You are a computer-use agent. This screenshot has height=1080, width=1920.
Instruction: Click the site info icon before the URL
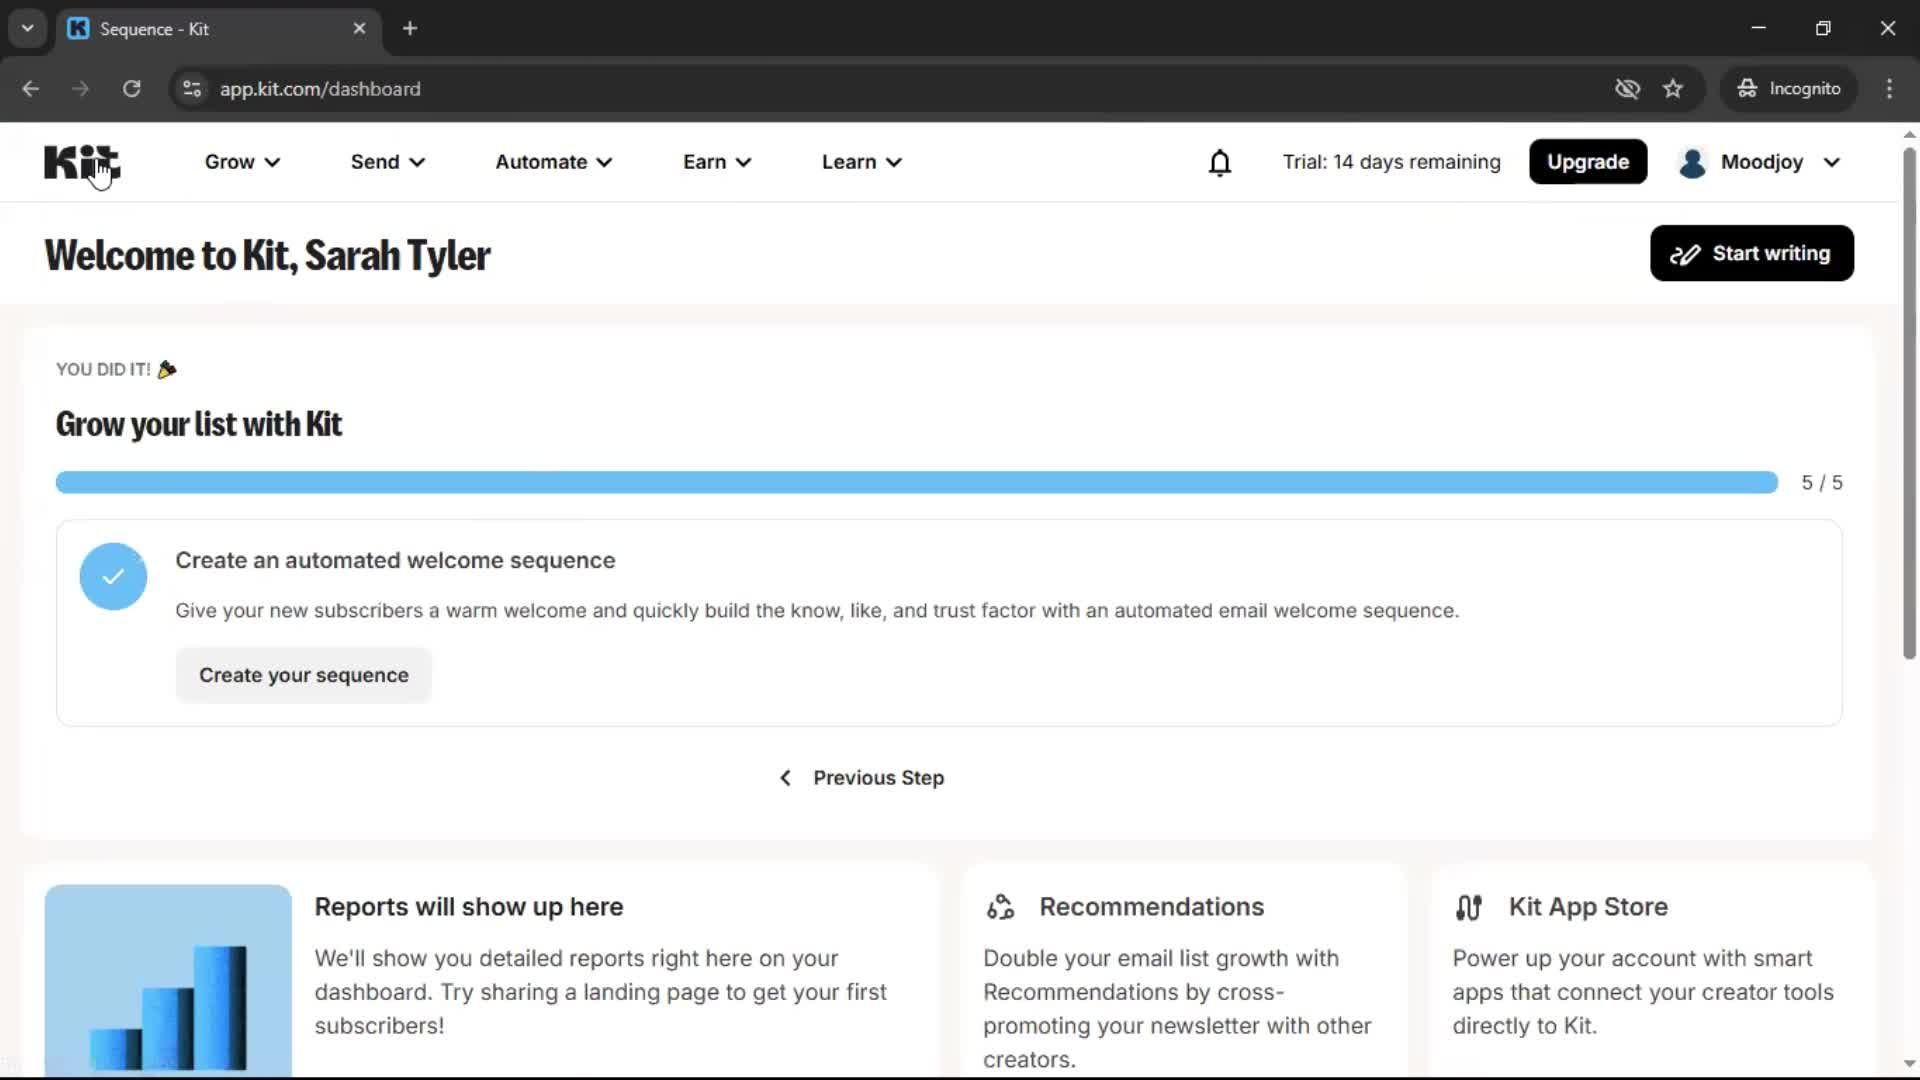[190, 88]
